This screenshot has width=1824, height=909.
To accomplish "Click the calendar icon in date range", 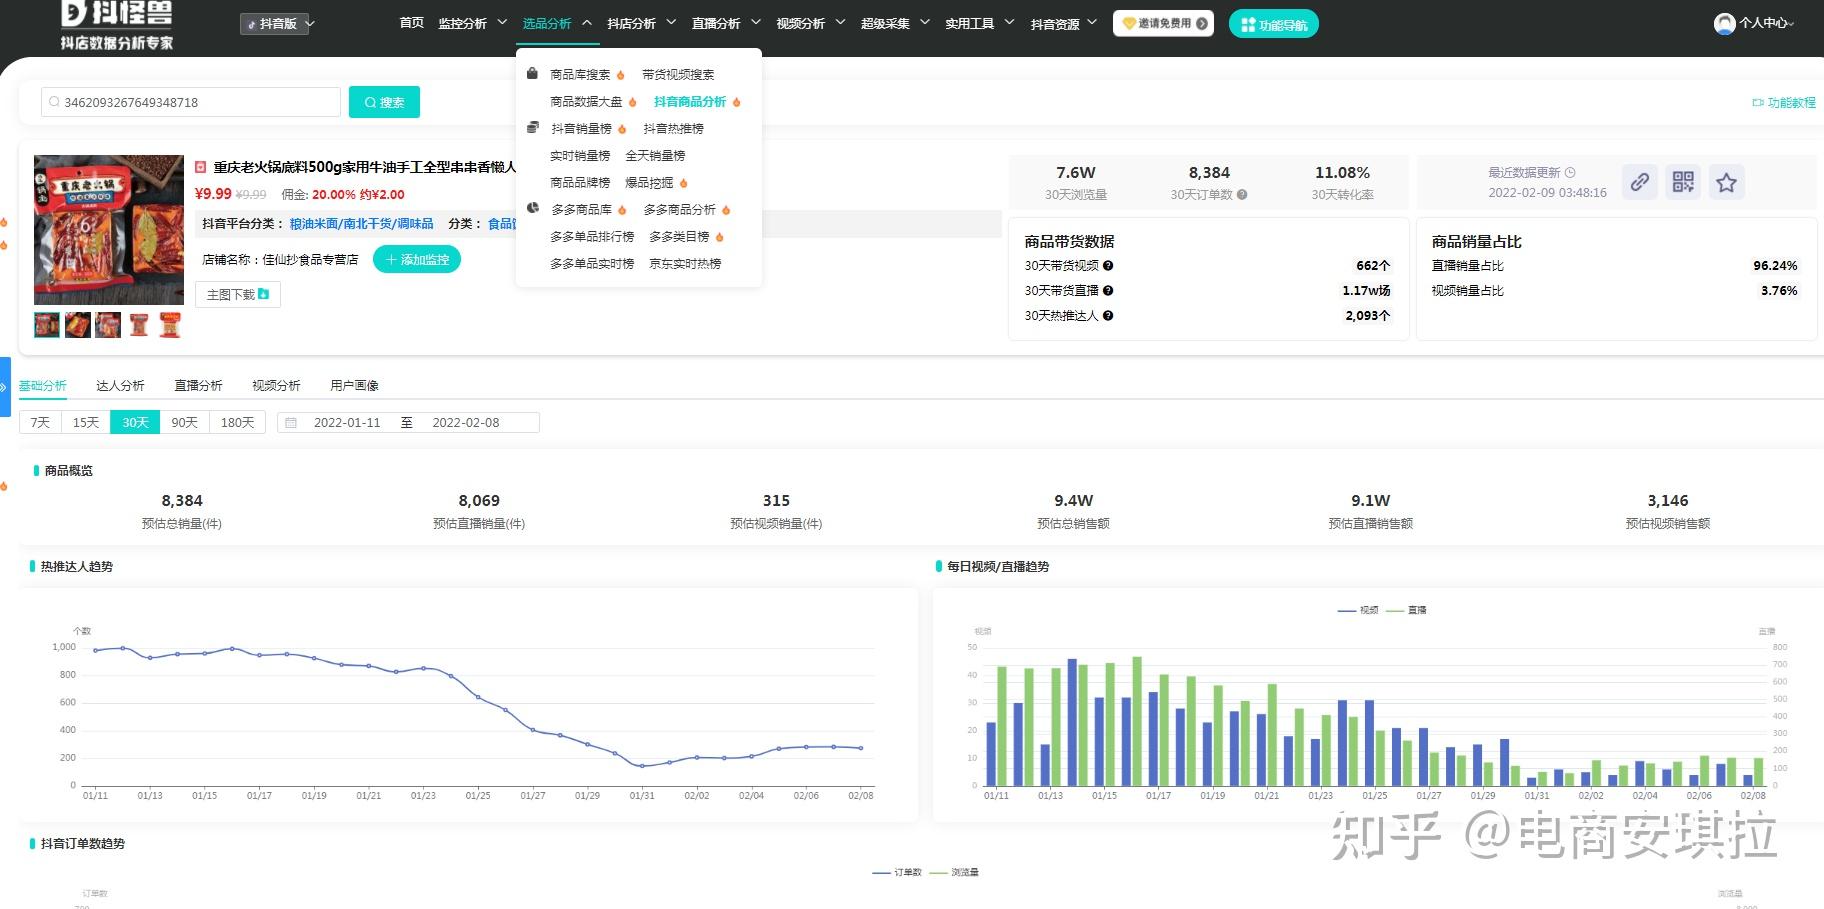I will (x=291, y=423).
